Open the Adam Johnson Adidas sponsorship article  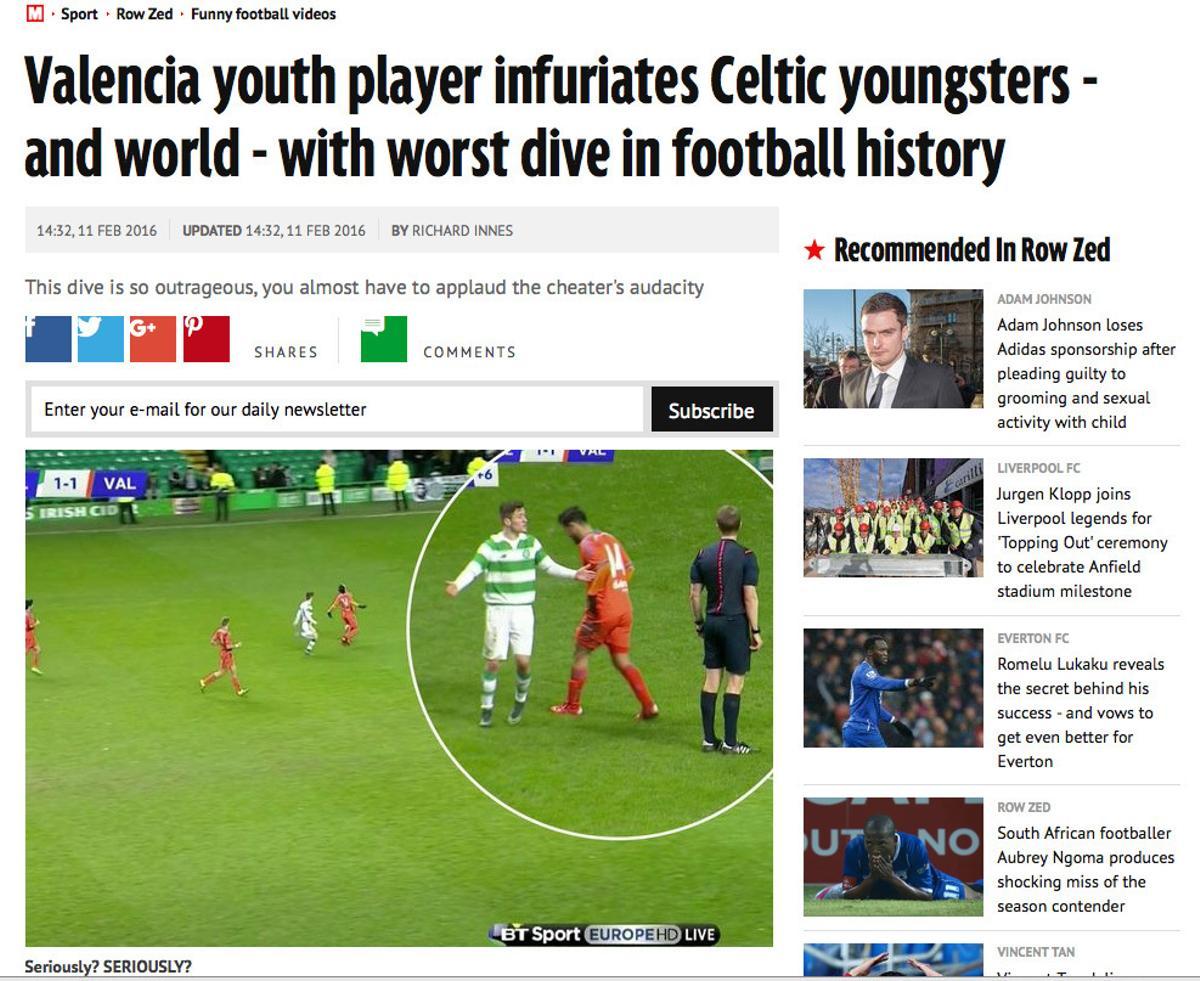[1086, 374]
